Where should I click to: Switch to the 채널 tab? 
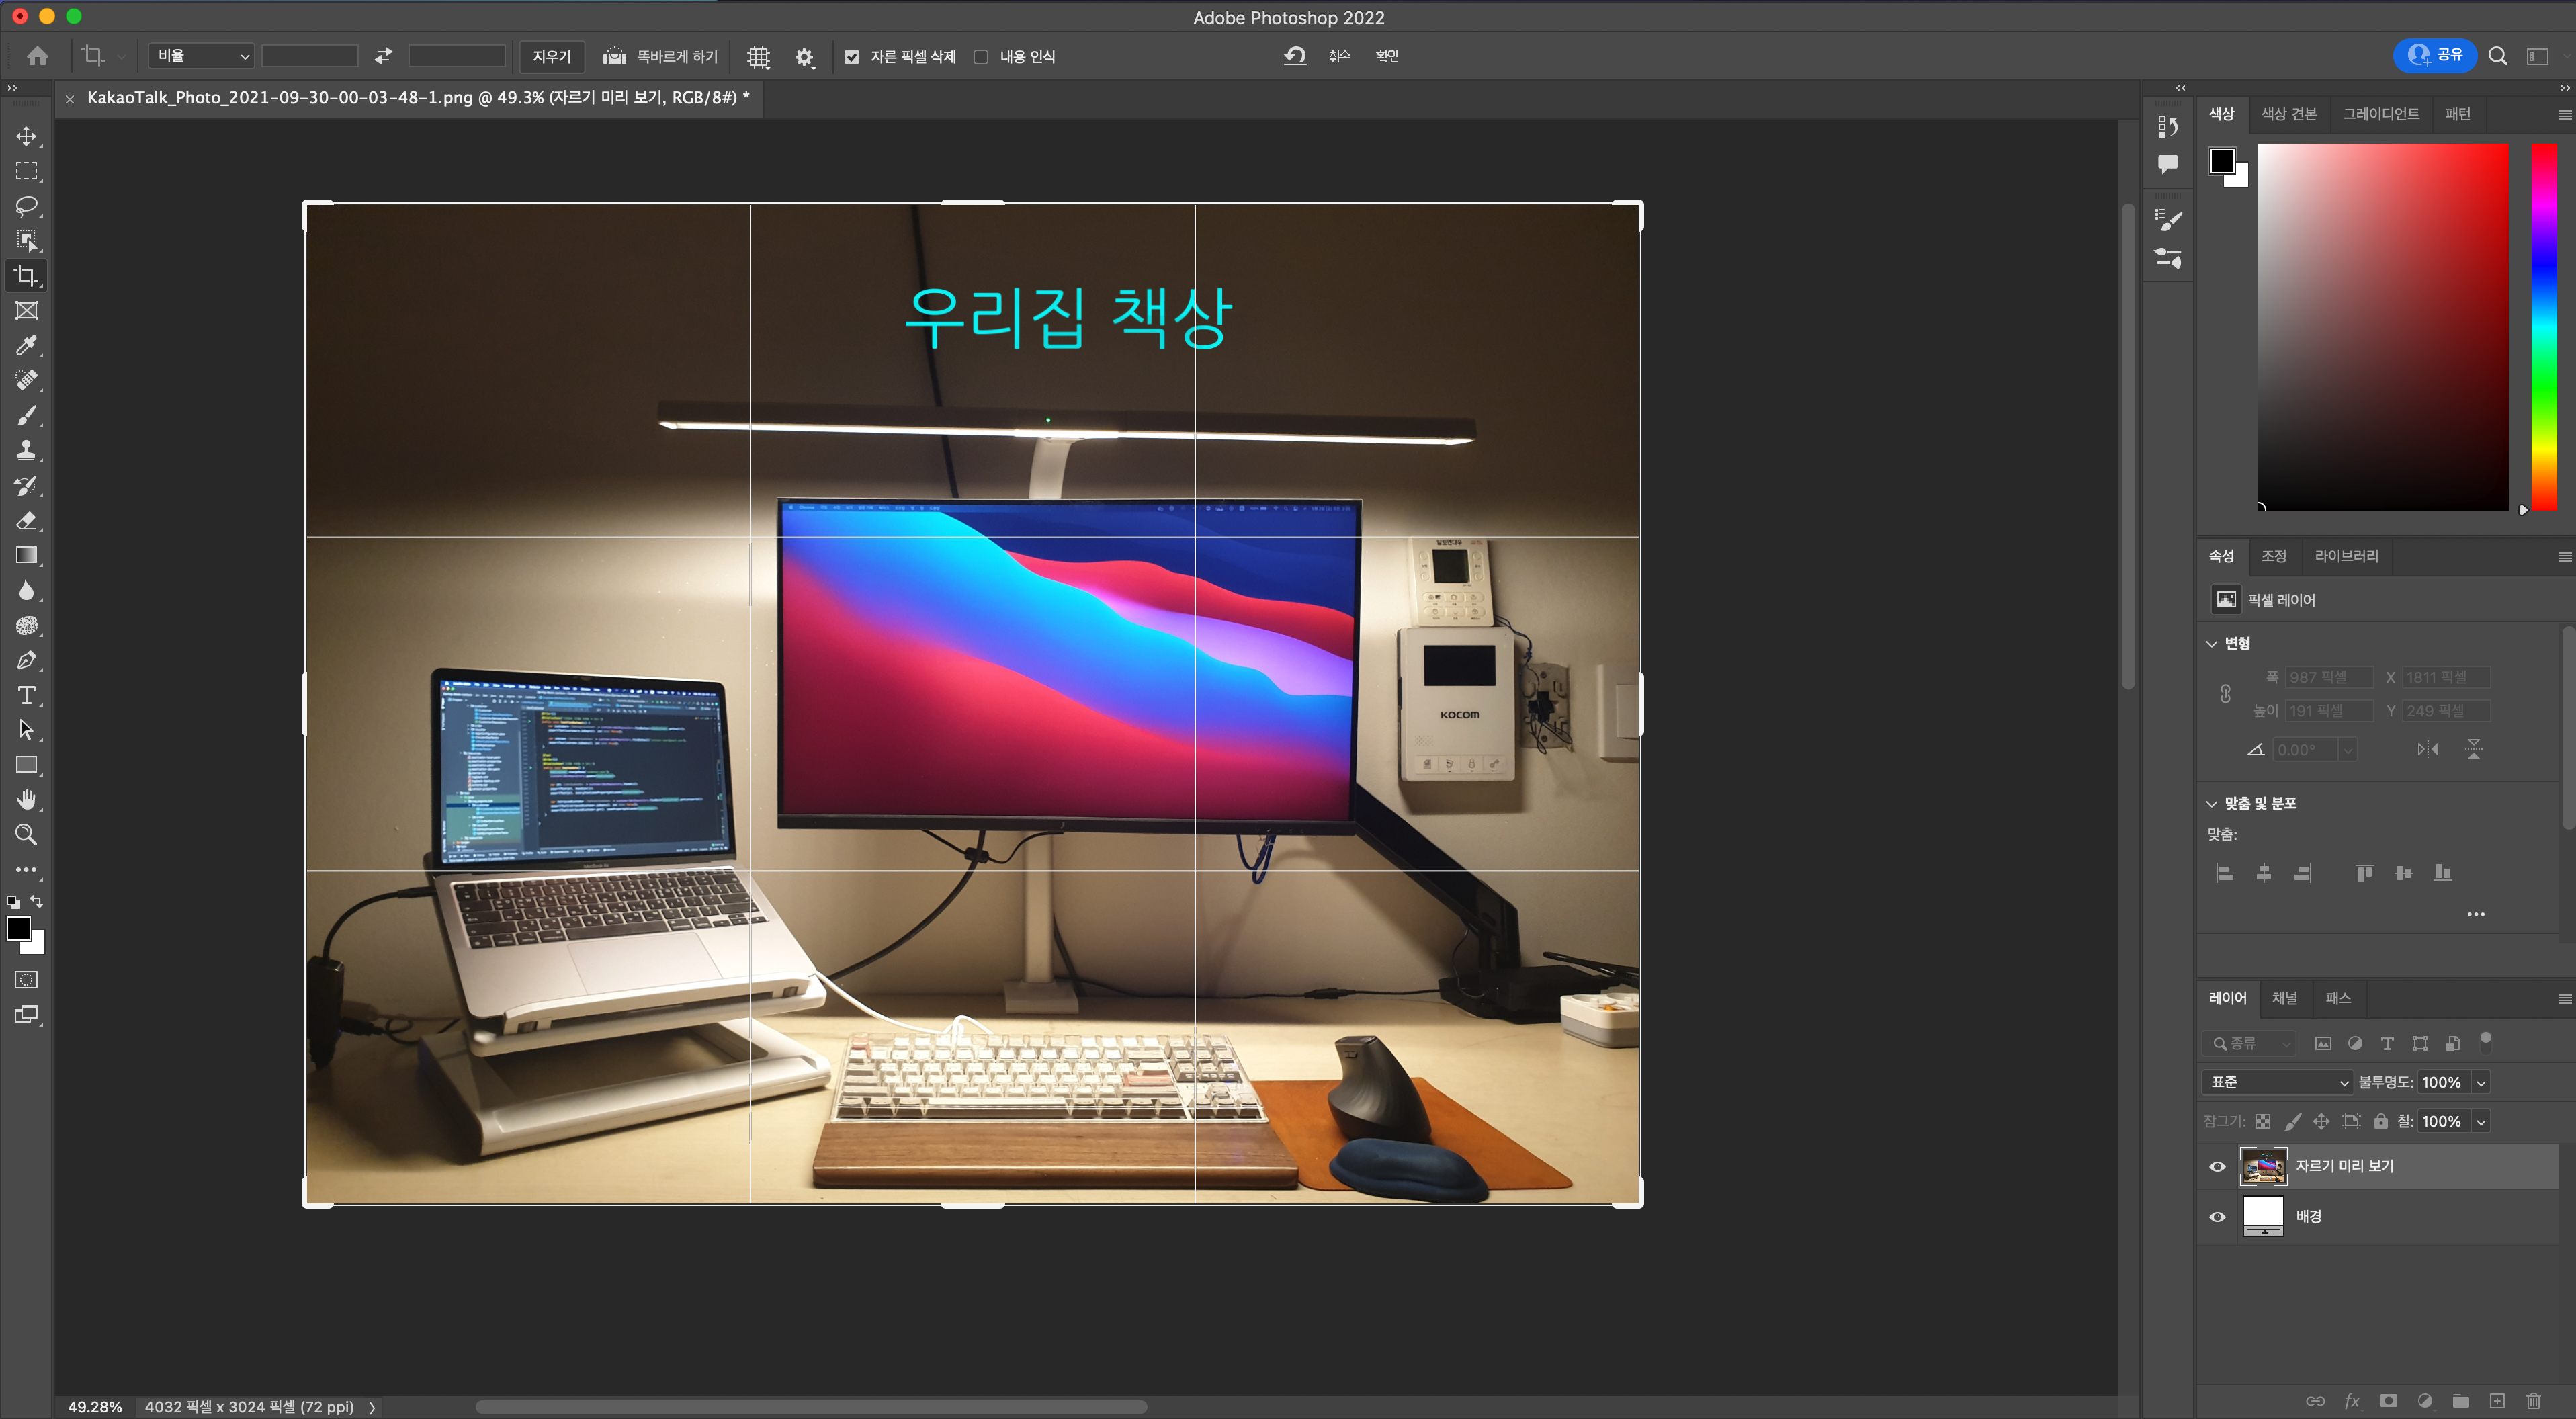(2284, 998)
